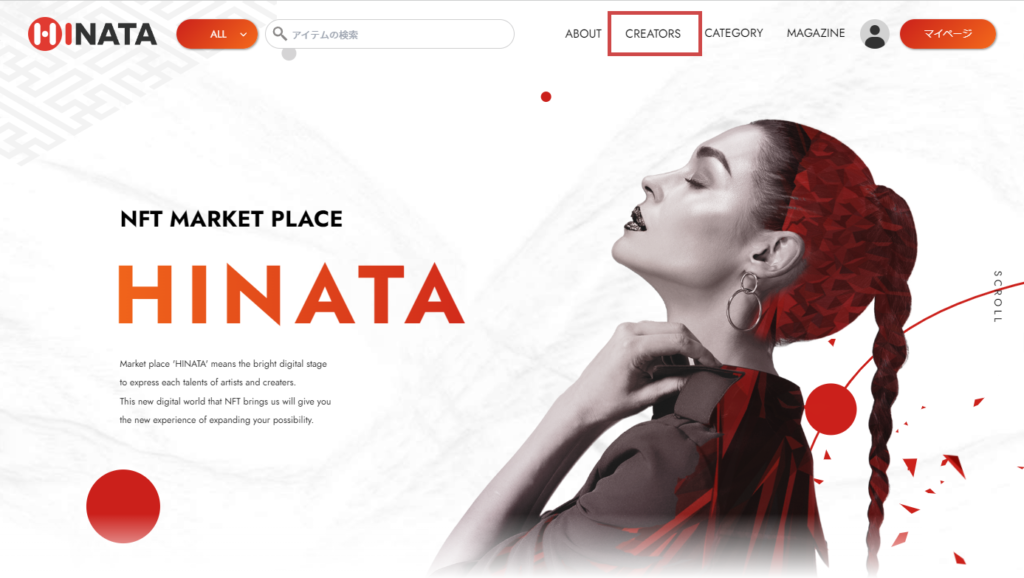Click the アイテムの検索 search field
The width and height of the screenshot is (1024, 578).
[390, 34]
